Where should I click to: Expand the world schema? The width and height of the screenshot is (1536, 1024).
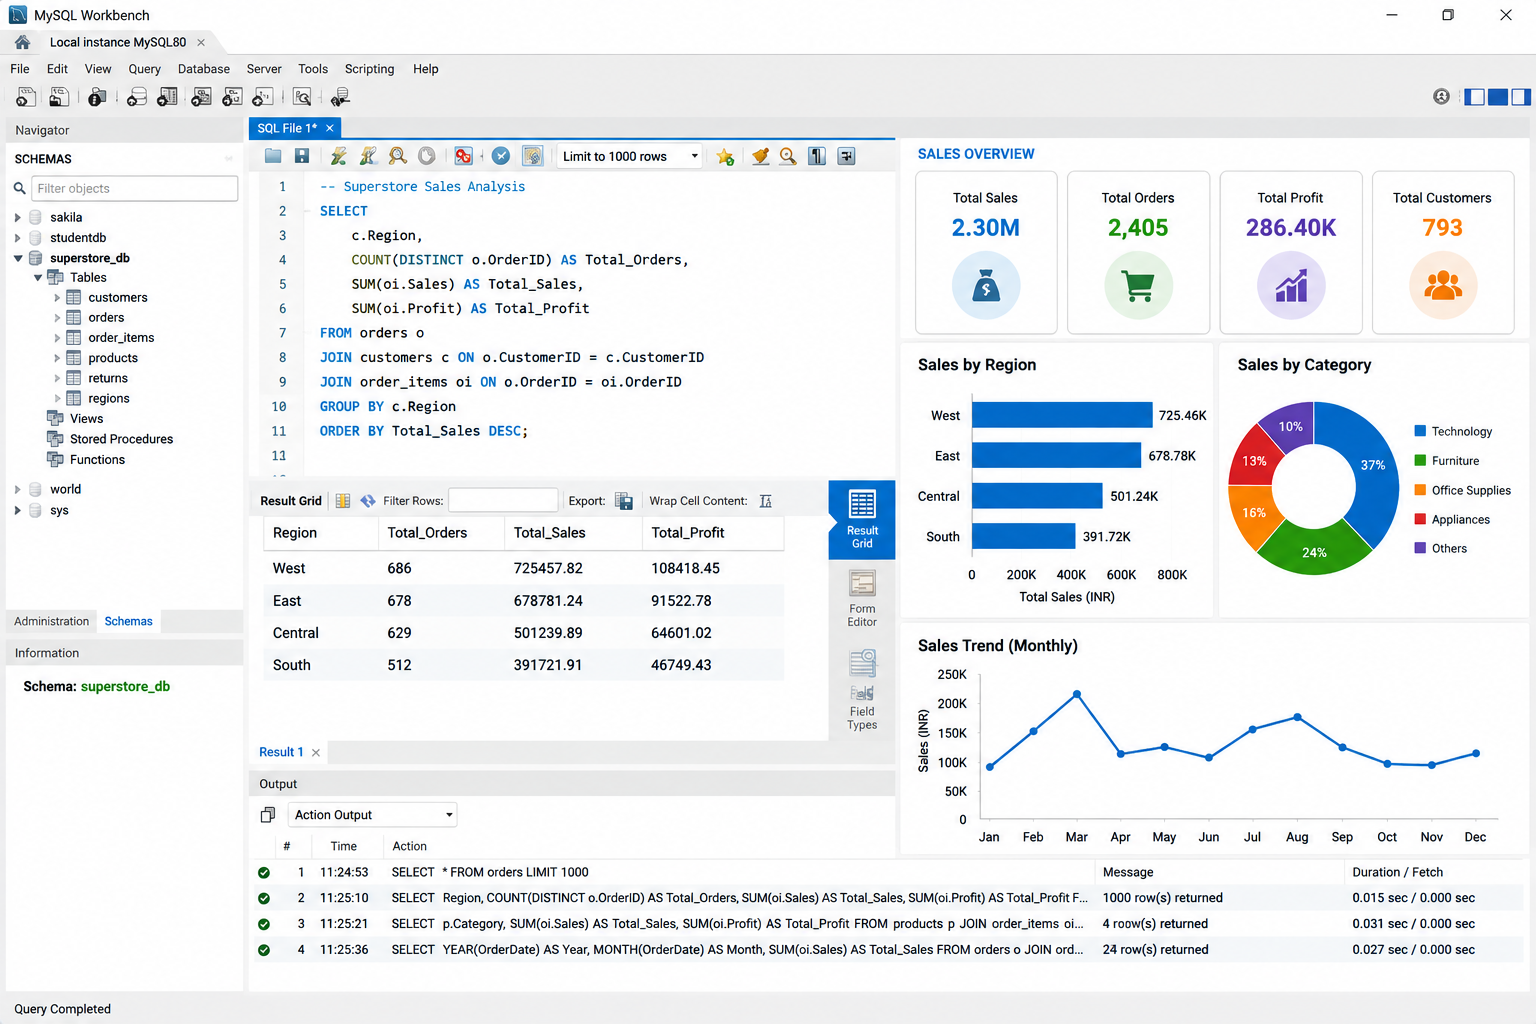(17, 489)
